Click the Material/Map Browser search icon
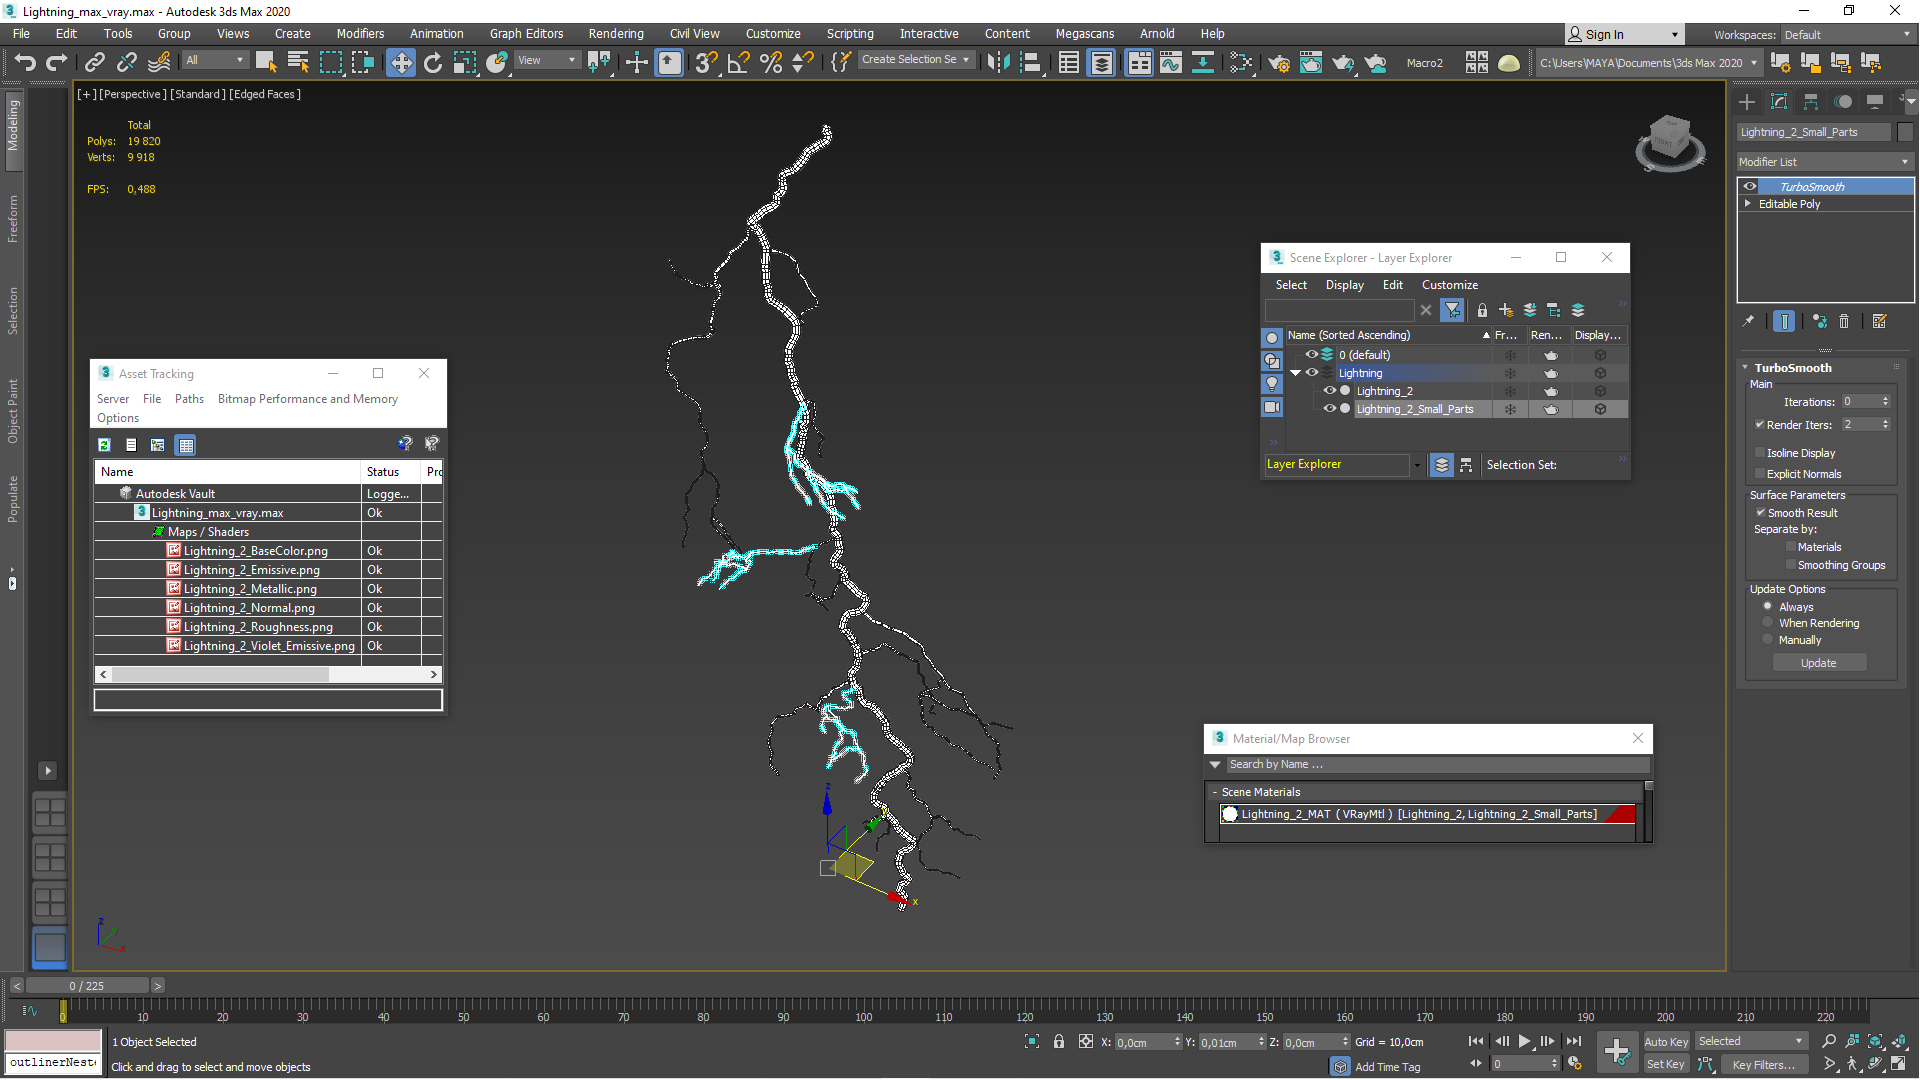The width and height of the screenshot is (1920, 1080). [x=1215, y=765]
